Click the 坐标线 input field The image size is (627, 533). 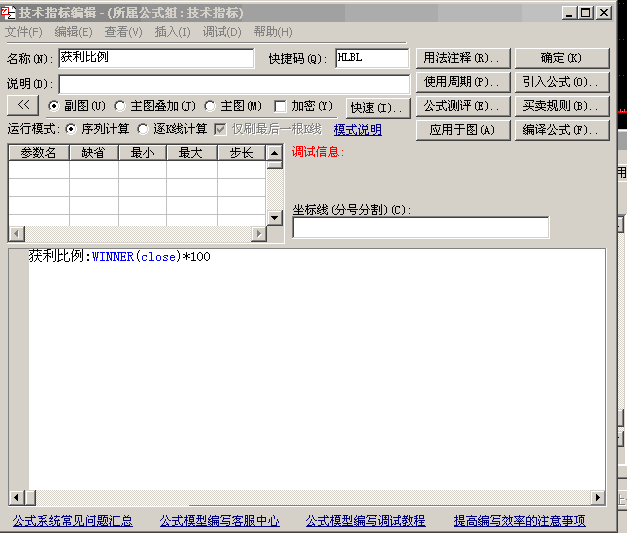(x=421, y=228)
